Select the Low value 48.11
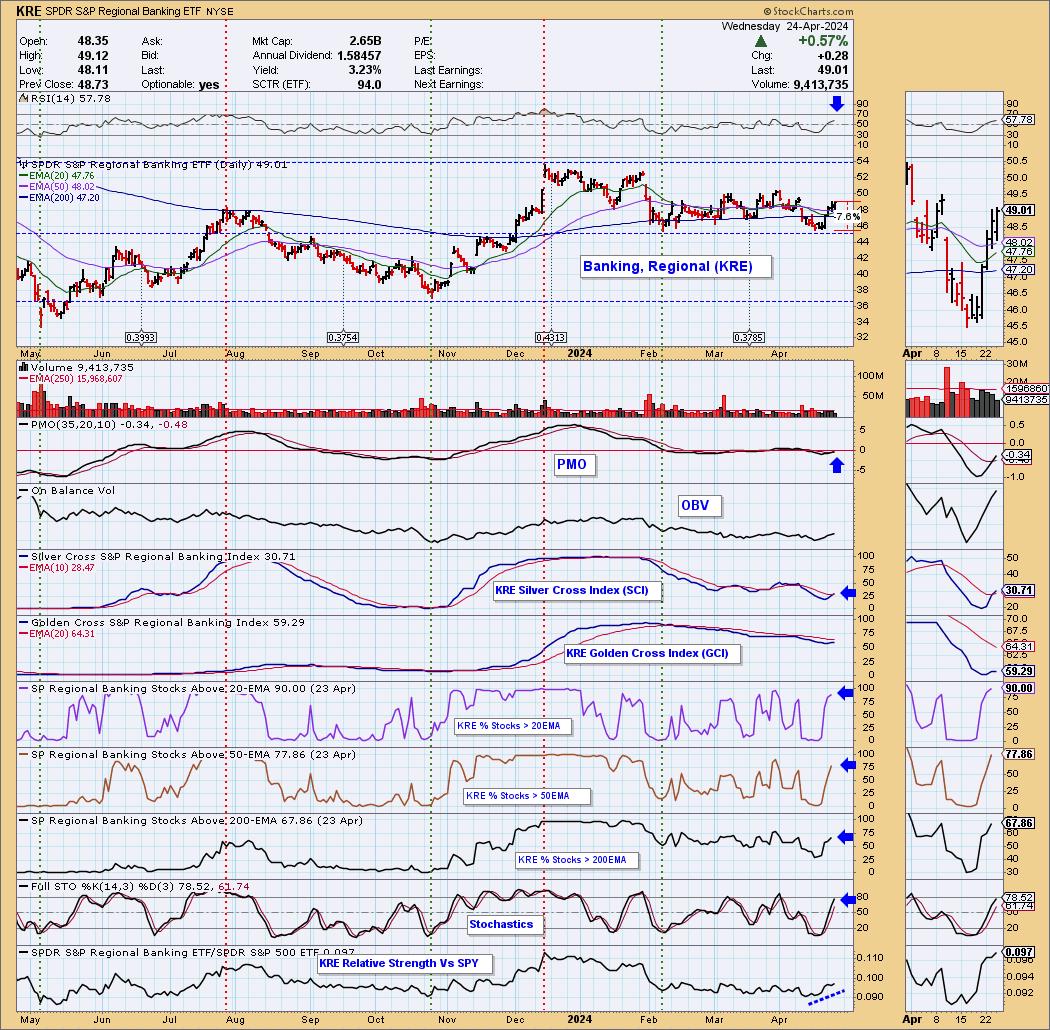This screenshot has height=1030, width=1050. [93, 70]
